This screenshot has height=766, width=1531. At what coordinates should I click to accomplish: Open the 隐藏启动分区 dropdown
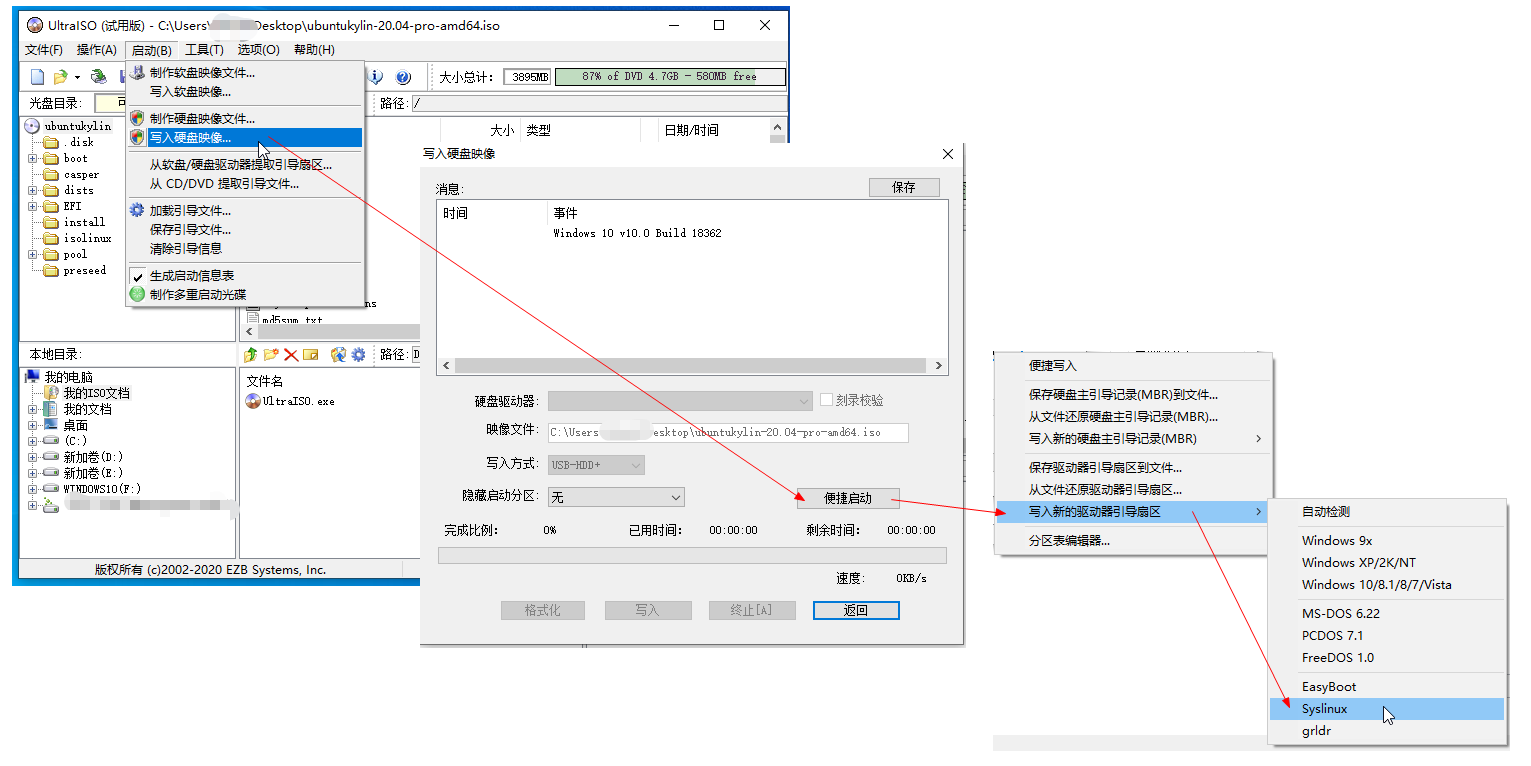(x=616, y=497)
